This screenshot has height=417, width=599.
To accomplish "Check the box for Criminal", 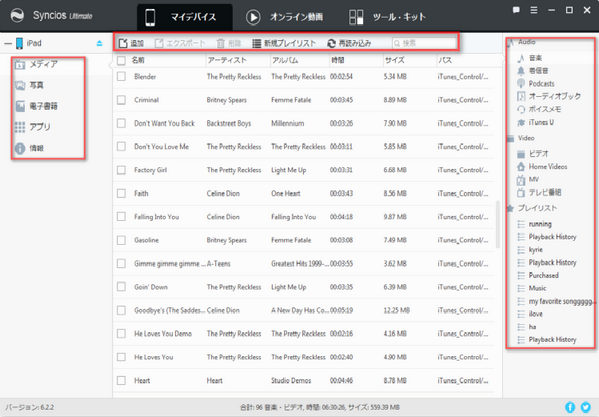I will pyautogui.click(x=121, y=100).
